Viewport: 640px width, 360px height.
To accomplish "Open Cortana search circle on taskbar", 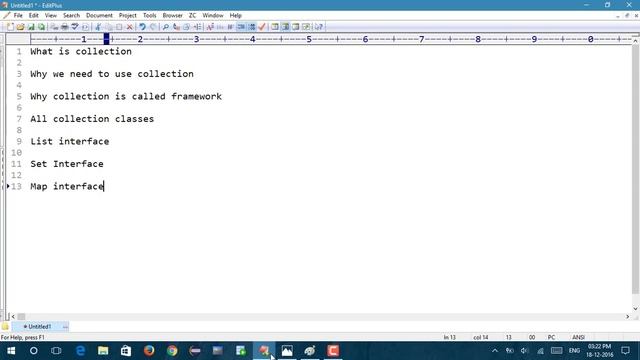I will click(x=33, y=351).
